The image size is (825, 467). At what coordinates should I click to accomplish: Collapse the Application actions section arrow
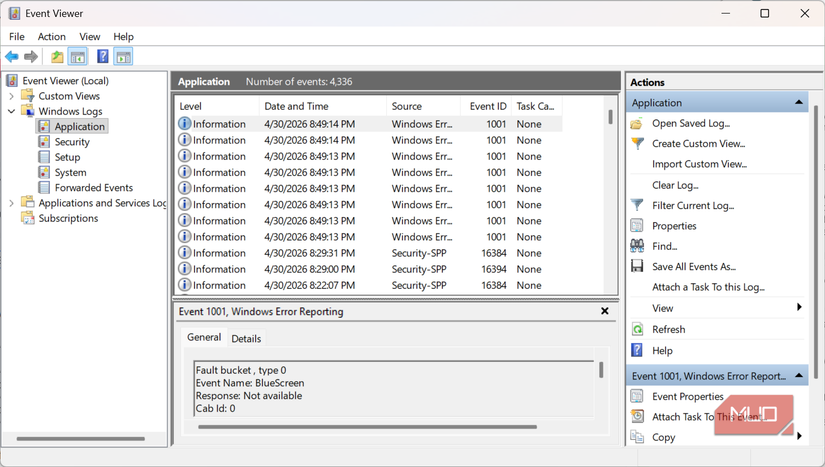tap(799, 102)
